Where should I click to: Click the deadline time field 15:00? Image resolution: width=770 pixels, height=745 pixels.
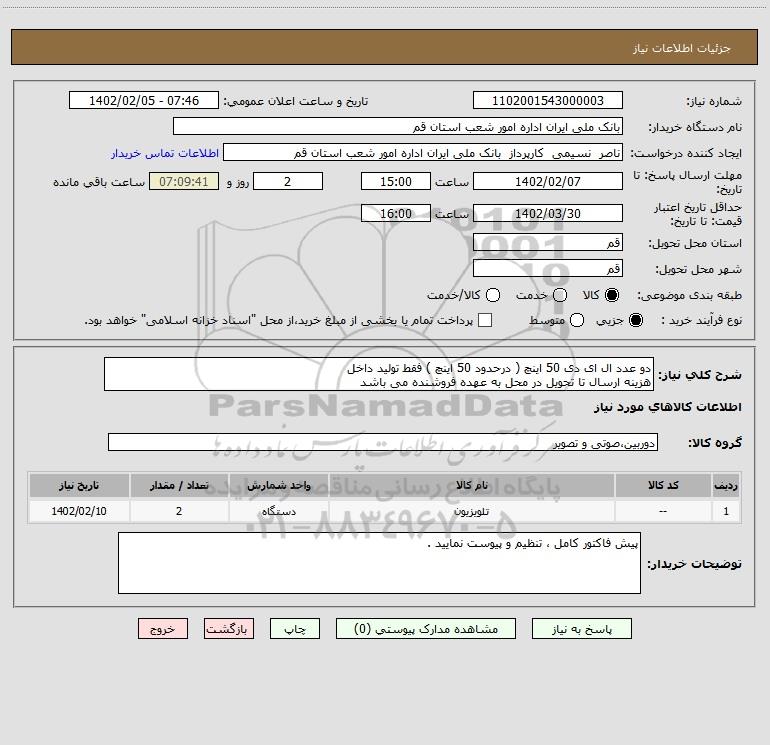pos(396,181)
